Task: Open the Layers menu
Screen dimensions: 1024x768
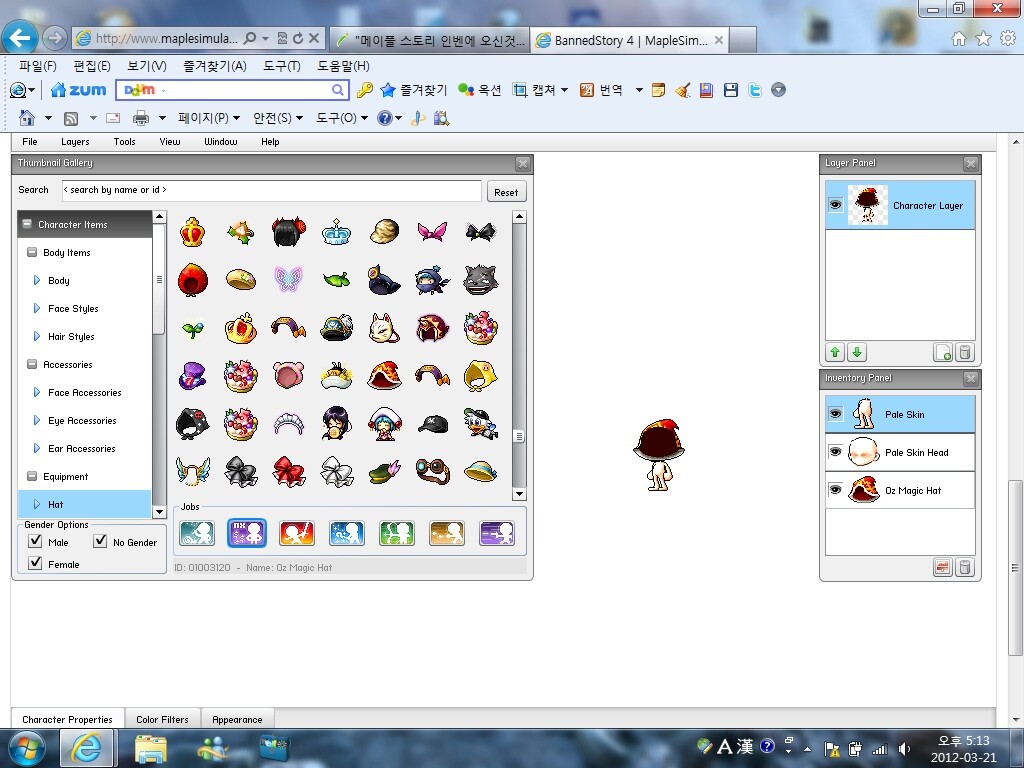Action: (x=75, y=142)
